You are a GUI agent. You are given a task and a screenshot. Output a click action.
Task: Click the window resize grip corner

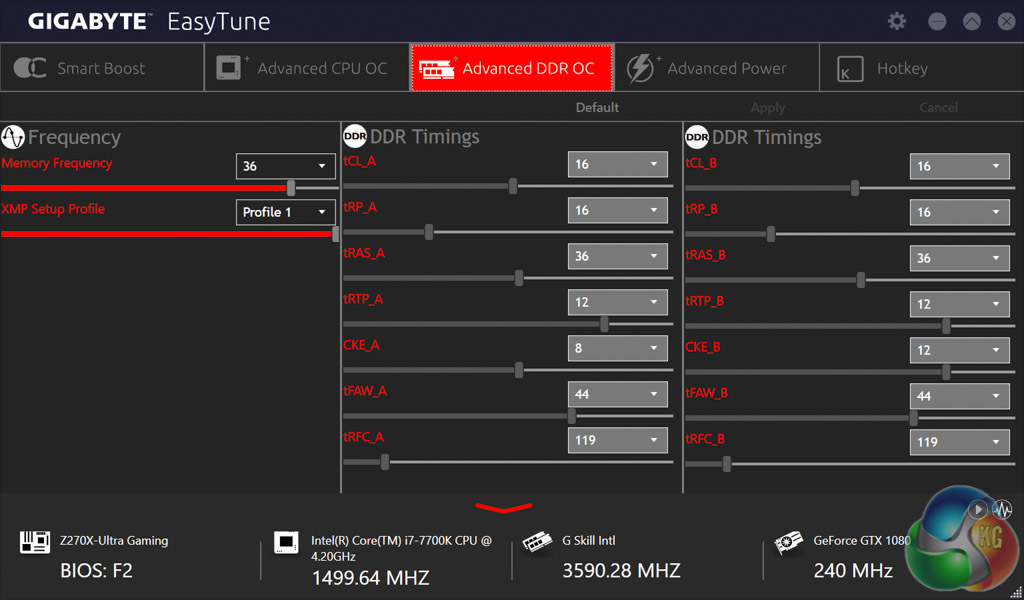pos(1017,593)
